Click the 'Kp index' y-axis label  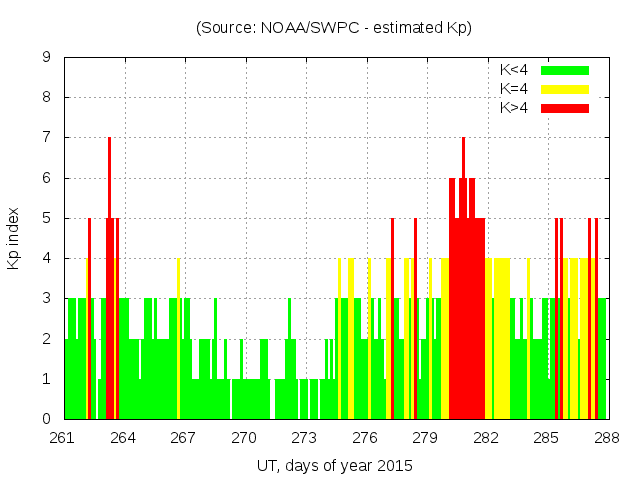27,238
